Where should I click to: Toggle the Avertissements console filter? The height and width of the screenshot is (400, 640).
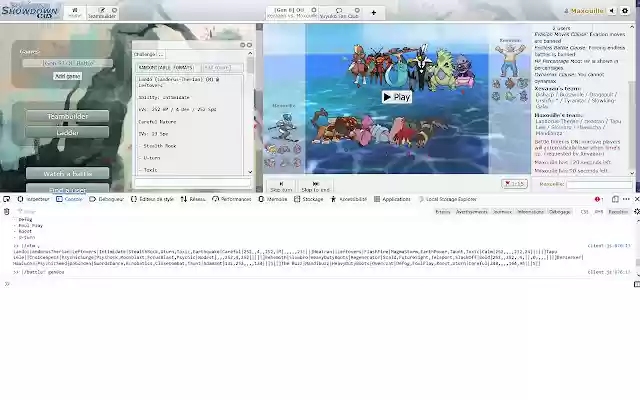(x=471, y=212)
